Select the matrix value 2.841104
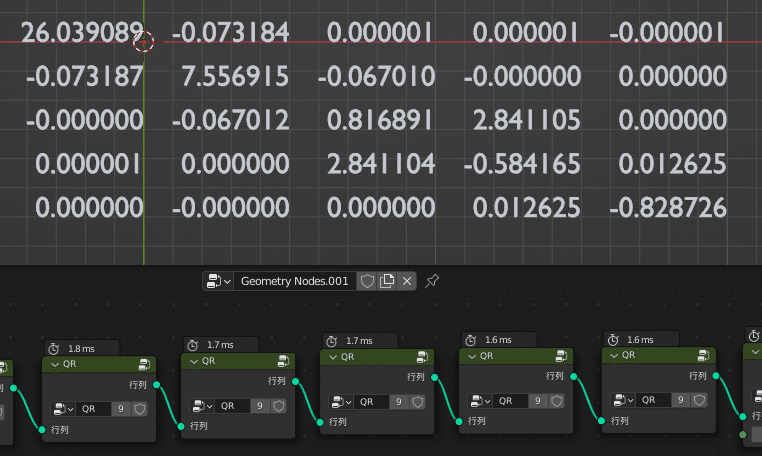762x456 pixels. (381, 164)
